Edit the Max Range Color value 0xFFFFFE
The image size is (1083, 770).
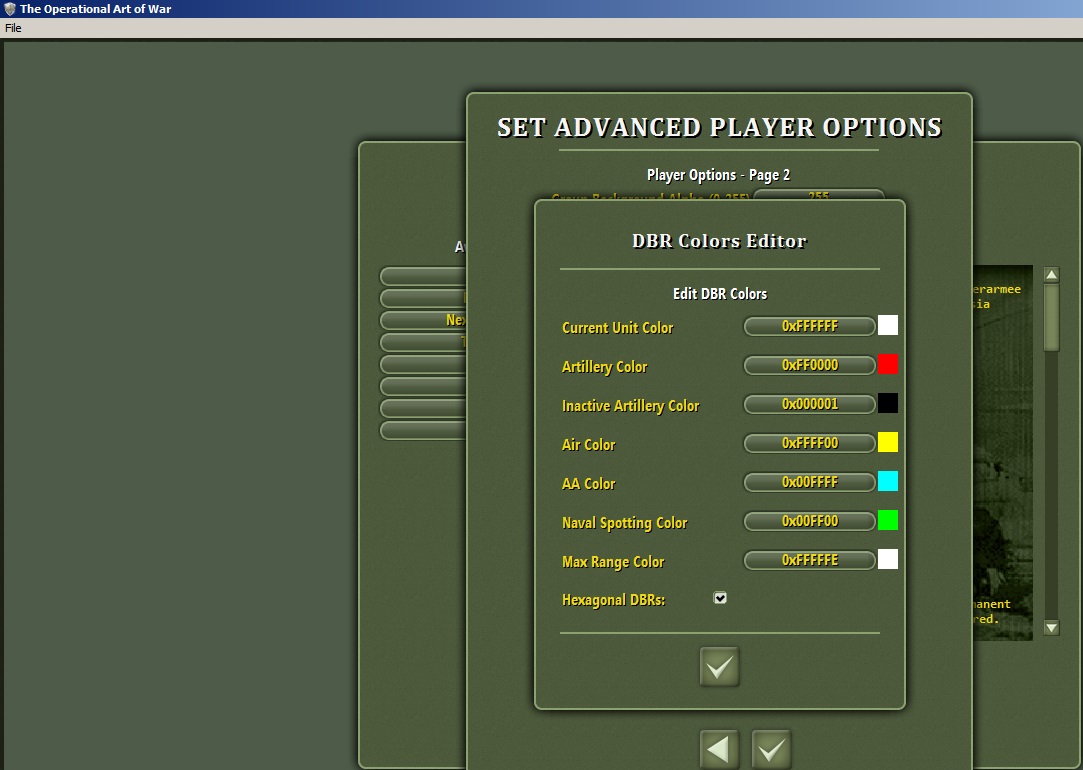pyautogui.click(x=809, y=560)
